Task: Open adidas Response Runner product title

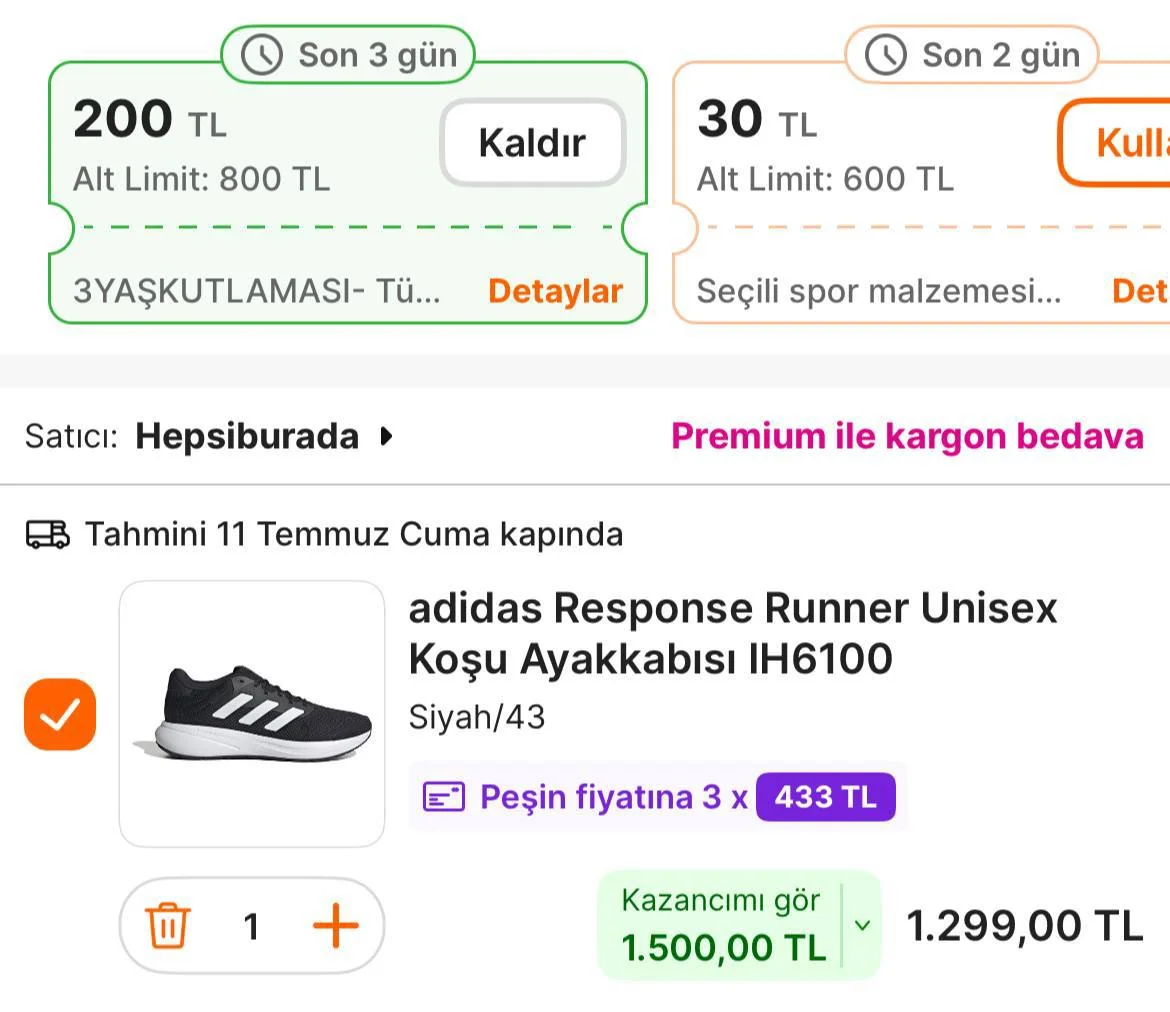Action: (732, 633)
